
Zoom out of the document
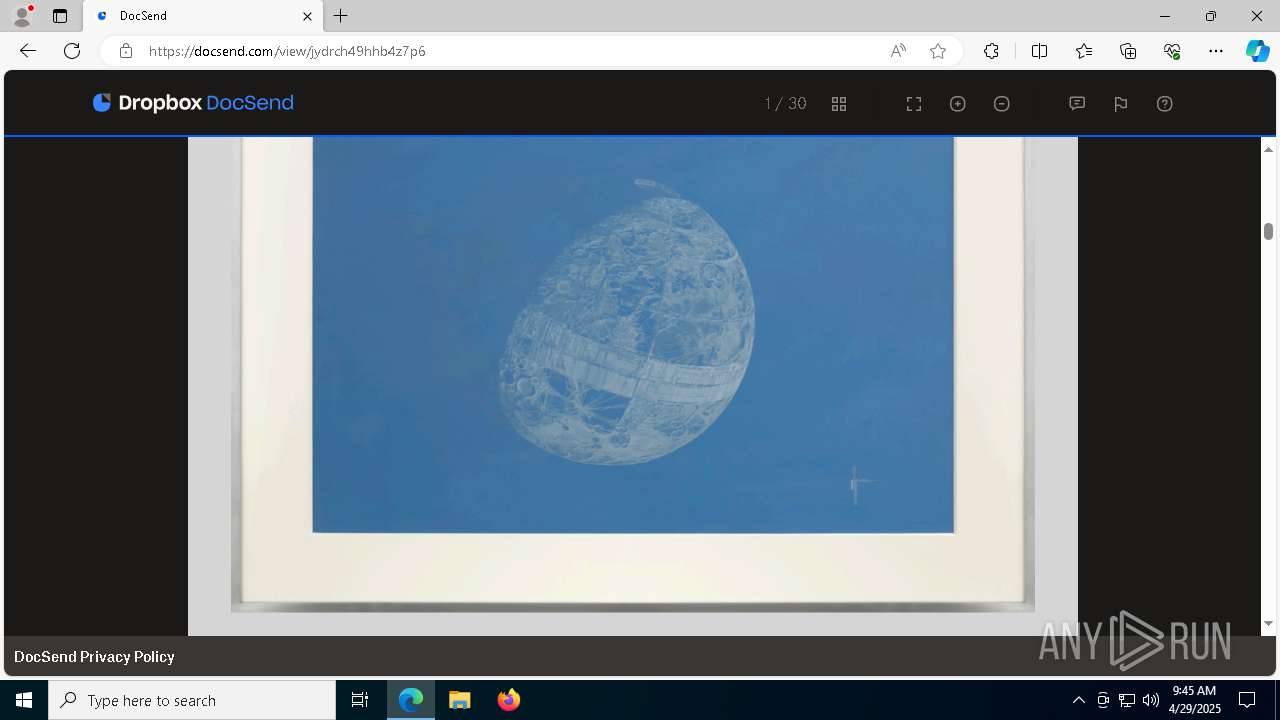1002,104
